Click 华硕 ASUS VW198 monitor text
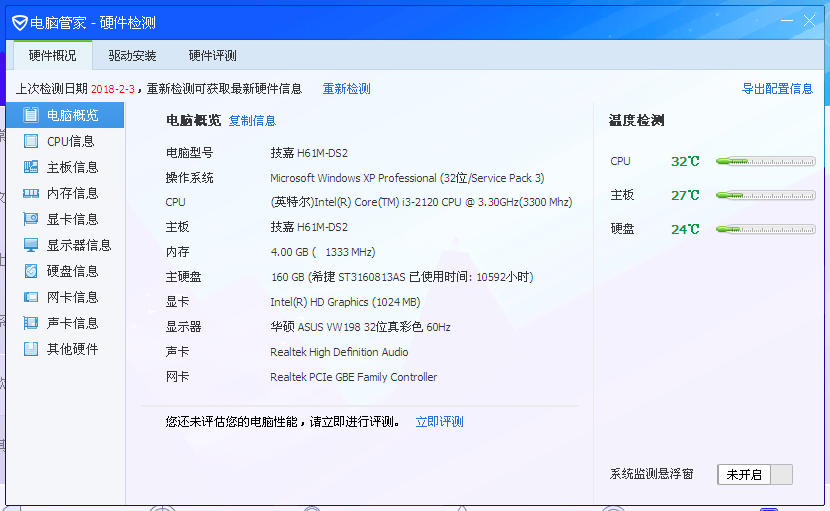 (360, 327)
